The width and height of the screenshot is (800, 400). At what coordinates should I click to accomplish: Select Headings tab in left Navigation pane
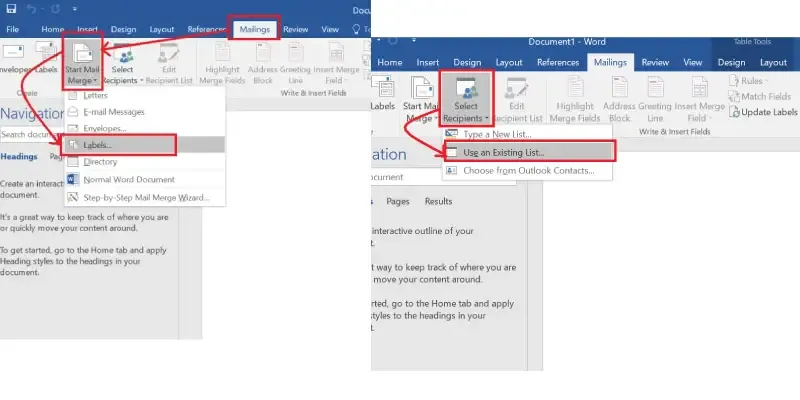19,157
